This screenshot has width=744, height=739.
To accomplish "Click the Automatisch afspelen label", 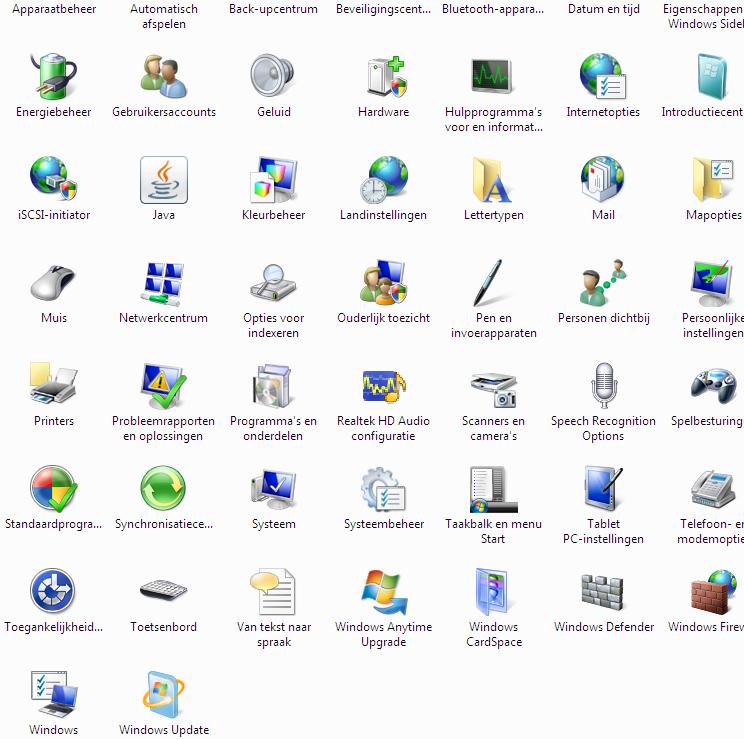I will pyautogui.click(x=164, y=16).
